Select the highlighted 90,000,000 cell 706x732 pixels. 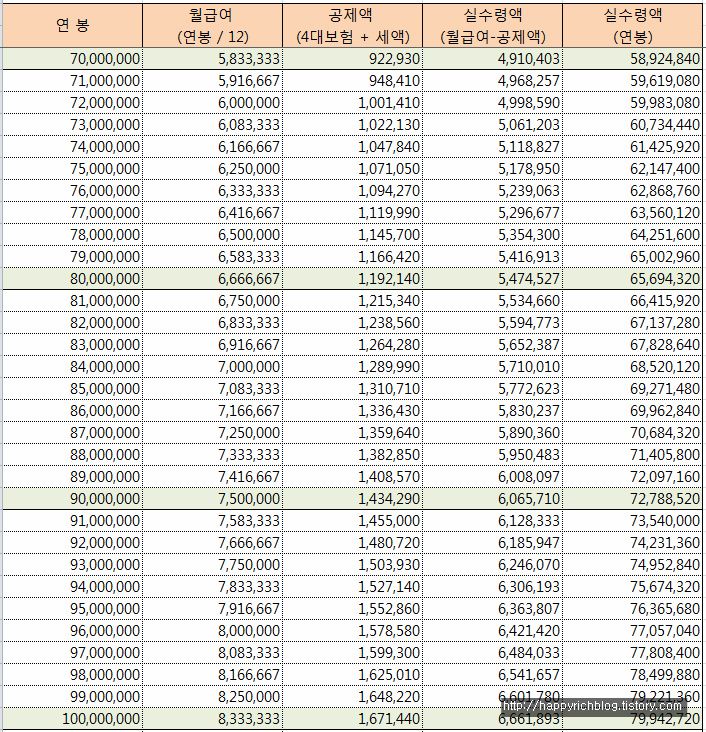click(x=72, y=499)
